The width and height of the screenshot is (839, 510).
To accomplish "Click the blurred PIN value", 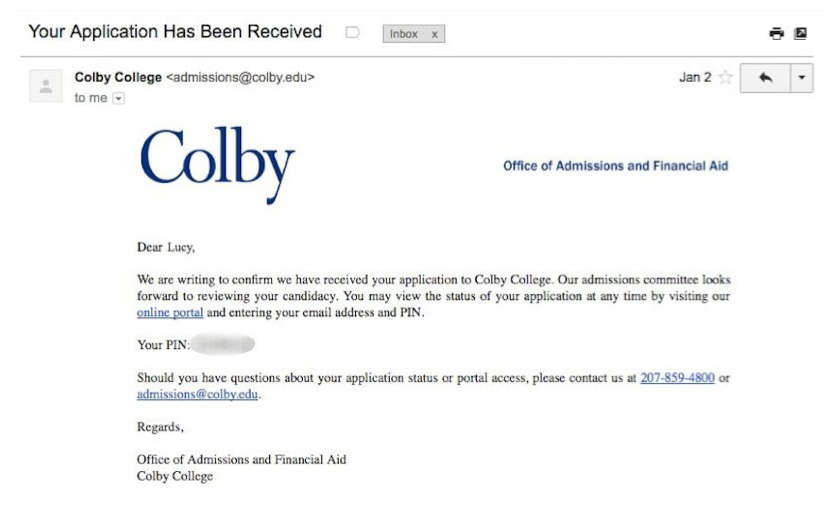I will pyautogui.click(x=222, y=345).
